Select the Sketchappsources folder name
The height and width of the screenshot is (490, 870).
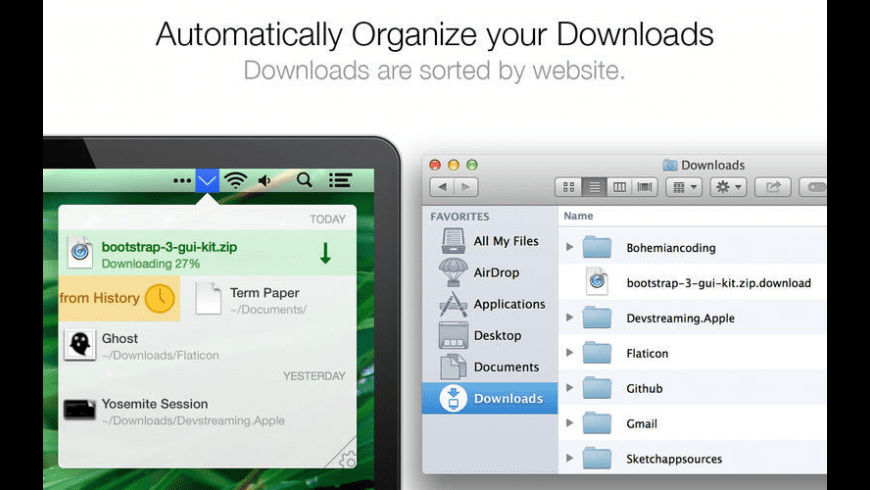(x=674, y=459)
